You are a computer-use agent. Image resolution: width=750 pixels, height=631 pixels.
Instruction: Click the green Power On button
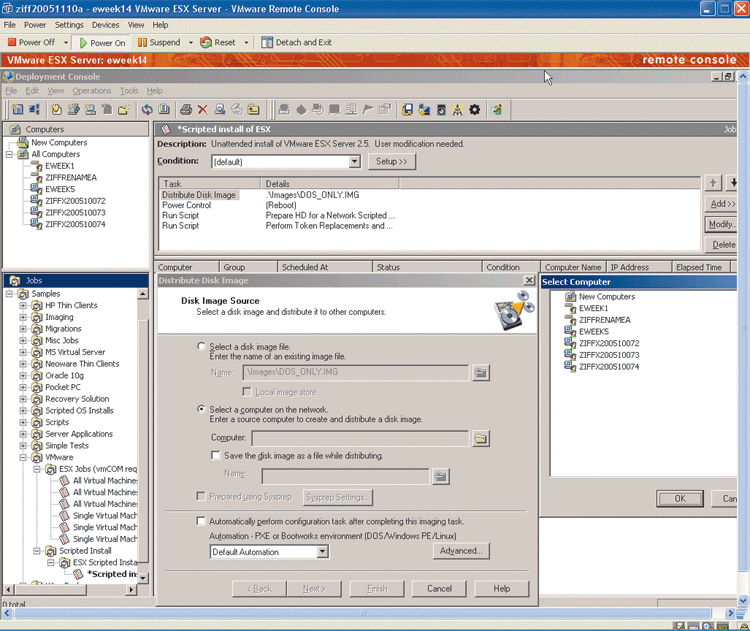pos(102,43)
